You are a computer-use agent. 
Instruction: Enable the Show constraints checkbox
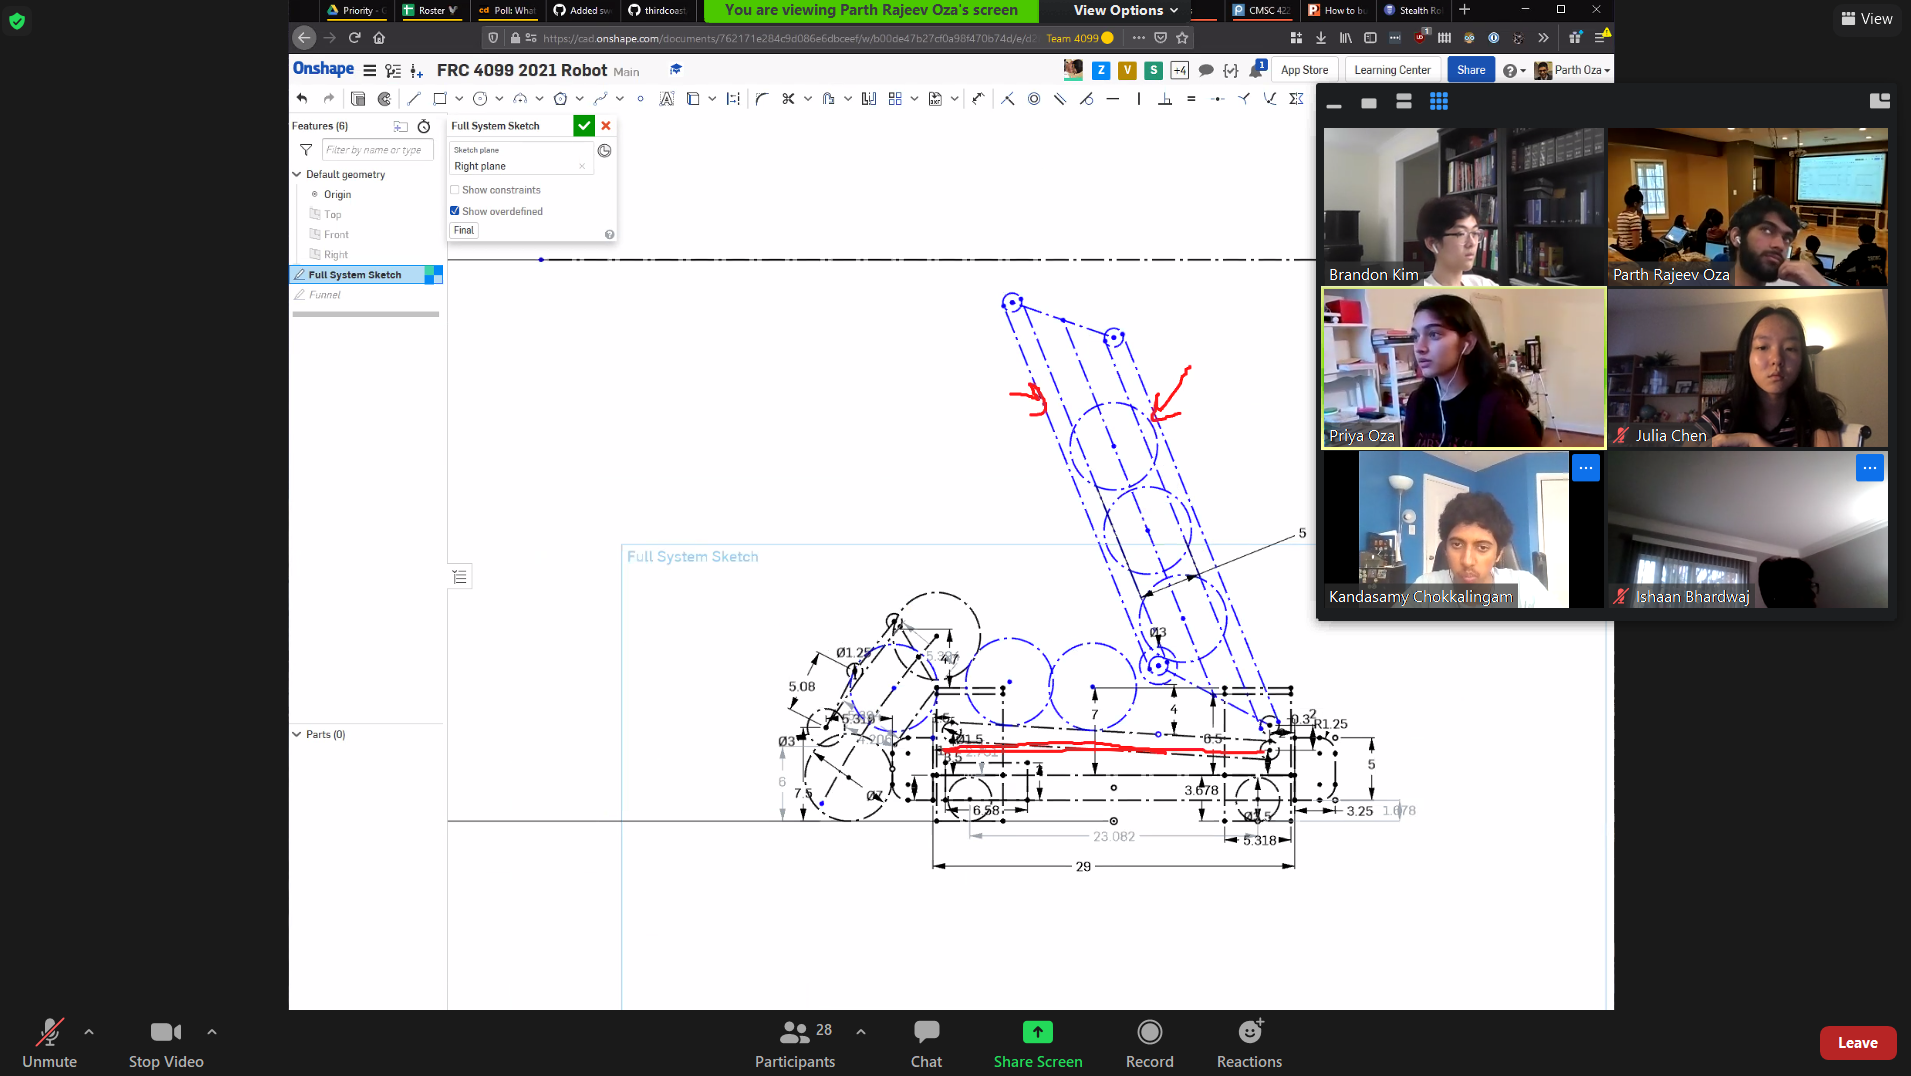455,190
